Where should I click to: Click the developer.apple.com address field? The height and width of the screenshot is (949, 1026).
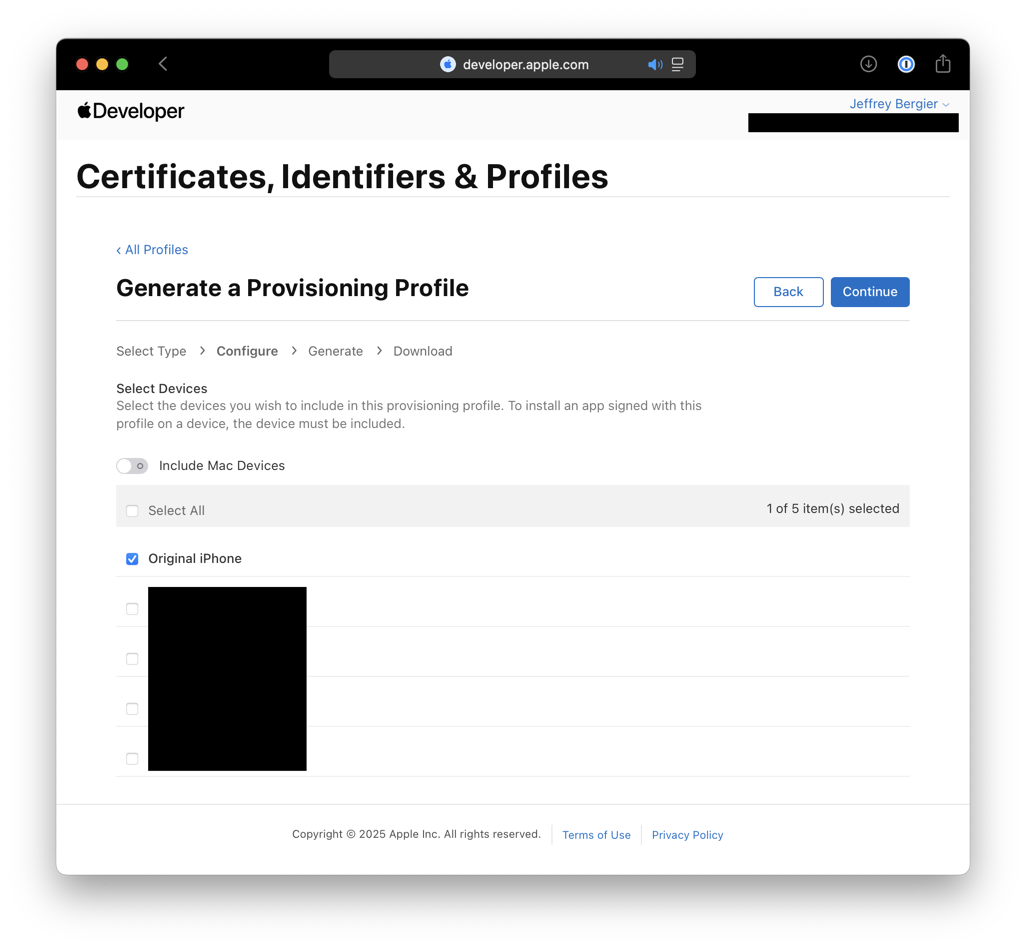(x=526, y=65)
